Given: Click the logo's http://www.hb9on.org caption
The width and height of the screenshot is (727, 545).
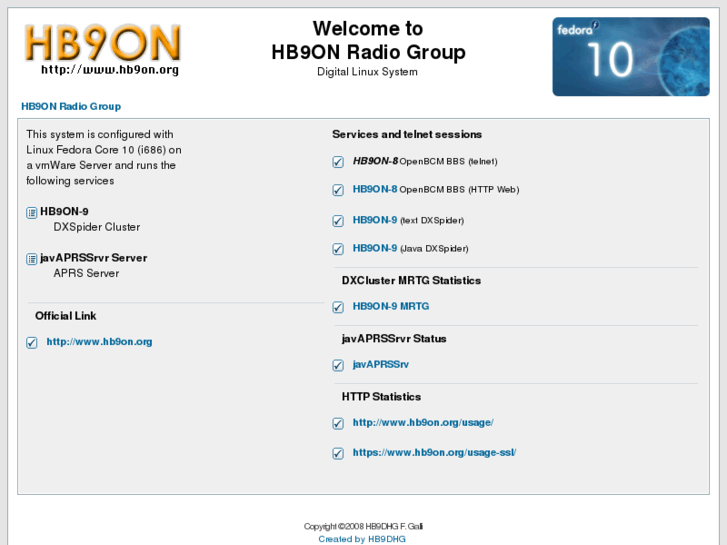Looking at the screenshot, I should [110, 70].
